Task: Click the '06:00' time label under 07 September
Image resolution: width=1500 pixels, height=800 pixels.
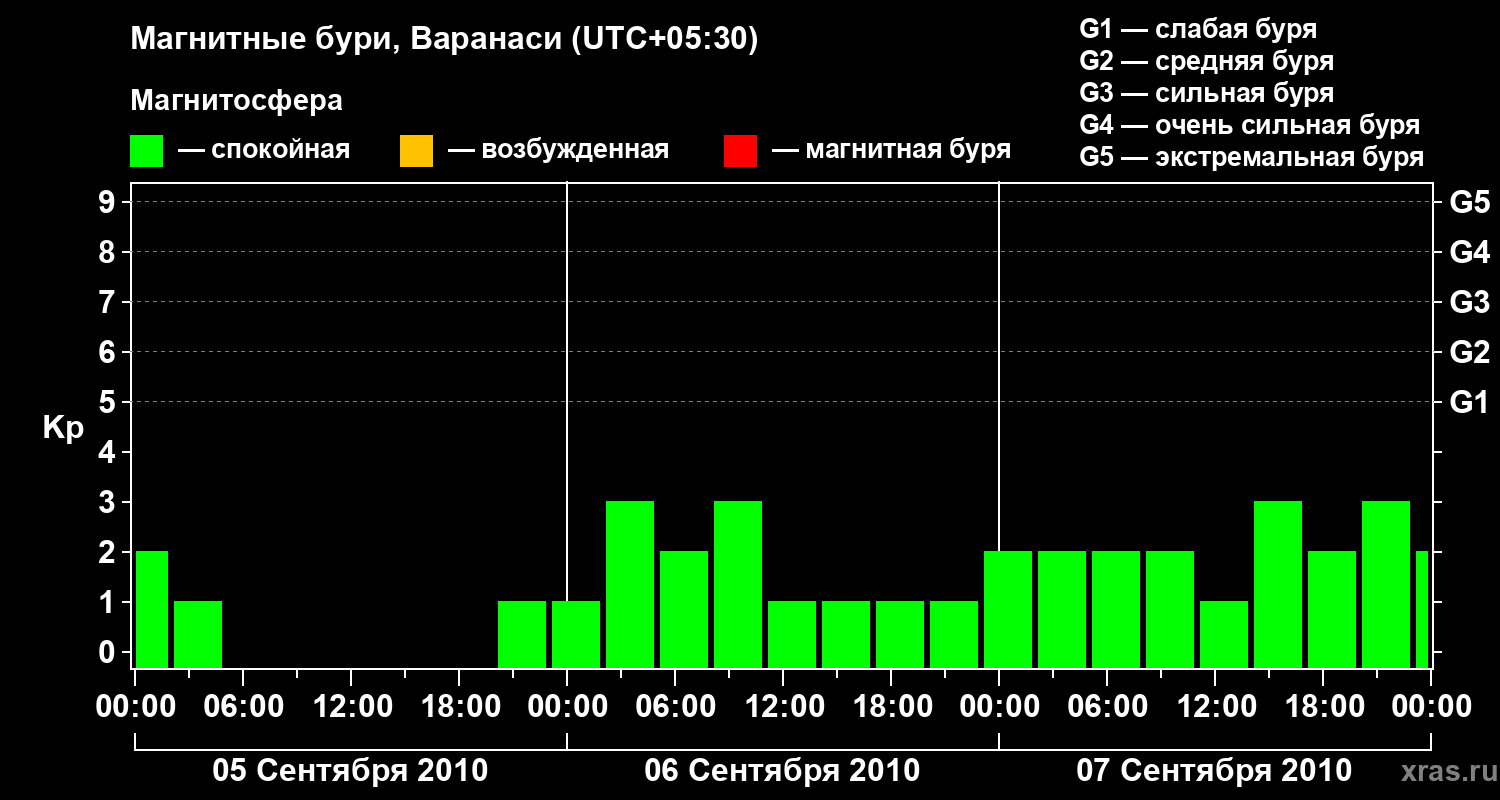Action: click(x=1107, y=707)
